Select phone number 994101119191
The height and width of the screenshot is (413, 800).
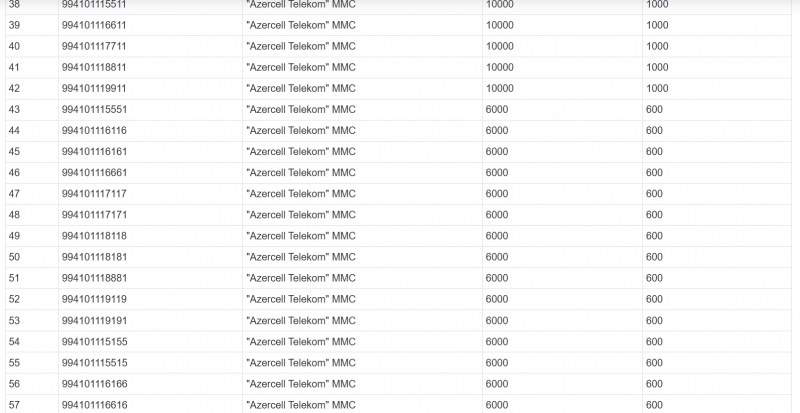94,321
